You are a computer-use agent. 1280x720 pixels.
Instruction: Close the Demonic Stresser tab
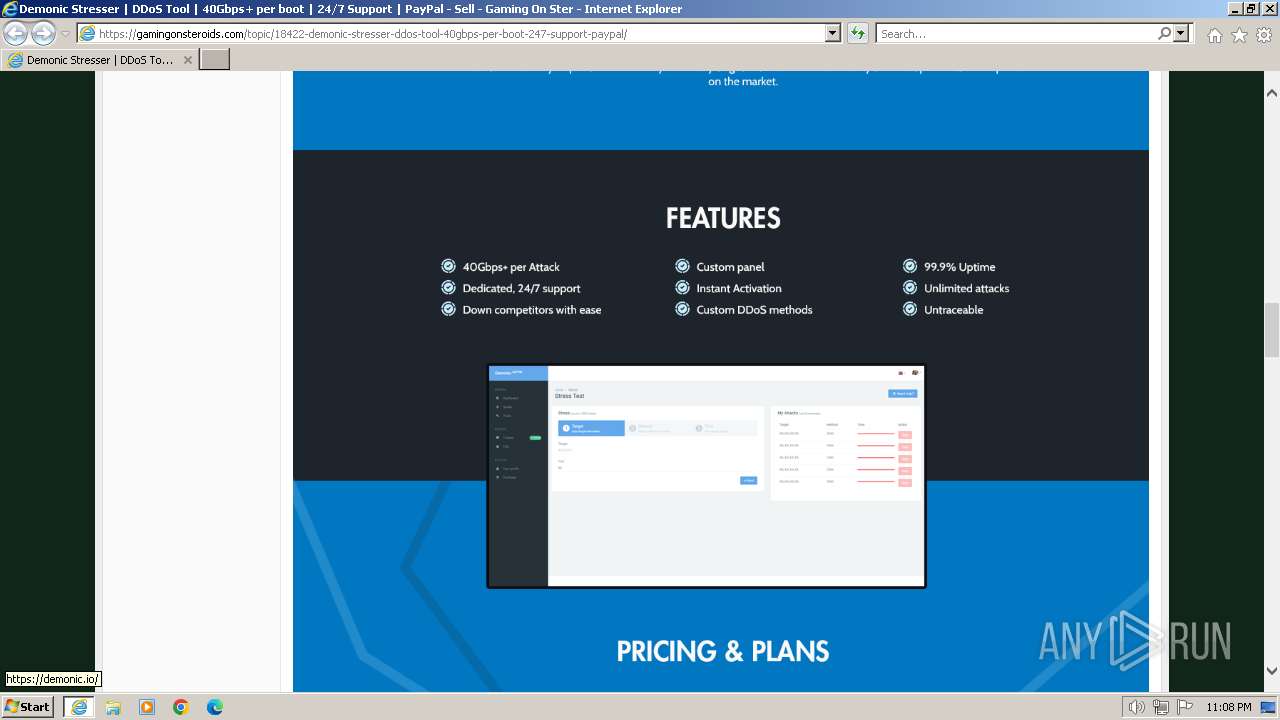tap(187, 60)
